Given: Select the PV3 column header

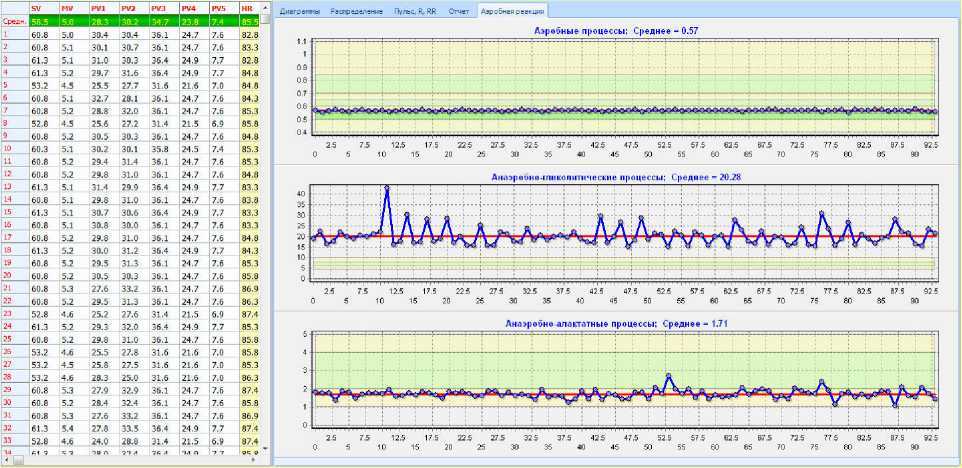Looking at the screenshot, I should tap(158, 8).
